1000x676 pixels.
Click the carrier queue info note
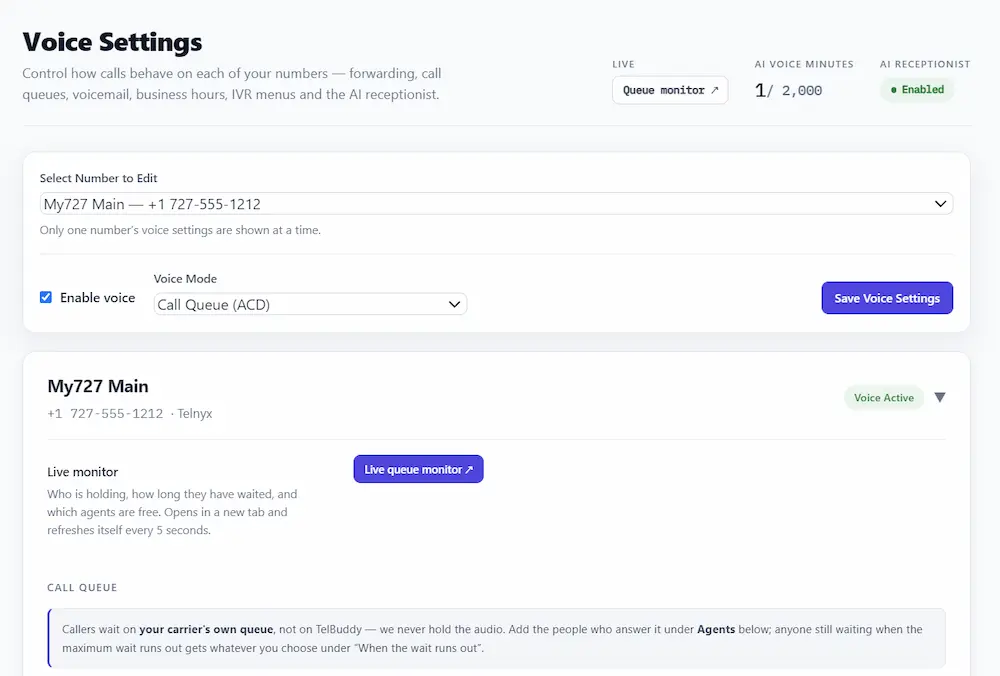click(x=496, y=638)
